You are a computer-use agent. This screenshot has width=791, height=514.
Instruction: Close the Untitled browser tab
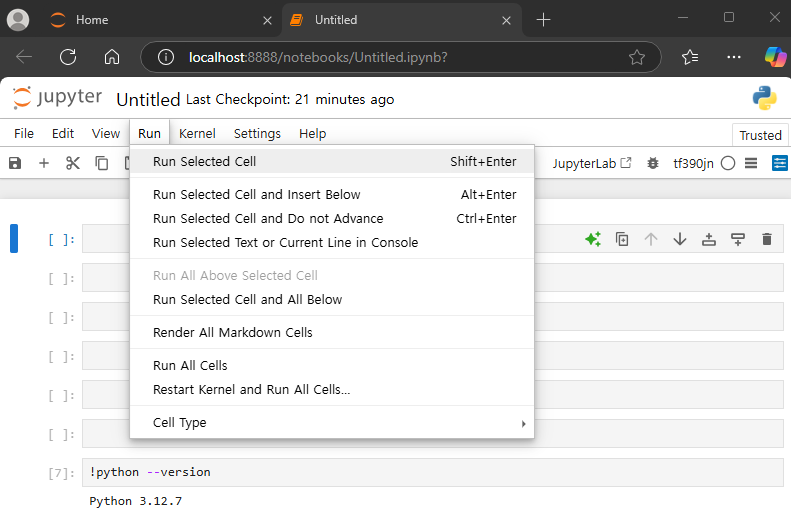[506, 20]
